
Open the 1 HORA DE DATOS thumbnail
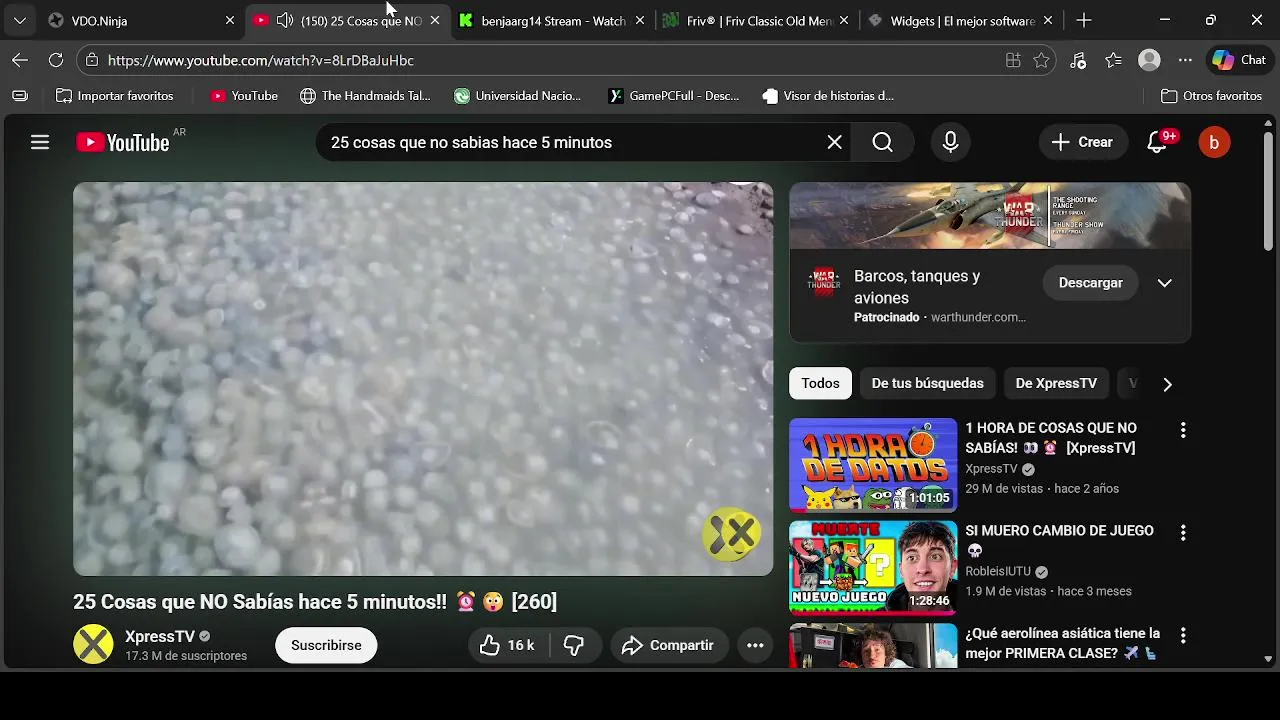[873, 465]
